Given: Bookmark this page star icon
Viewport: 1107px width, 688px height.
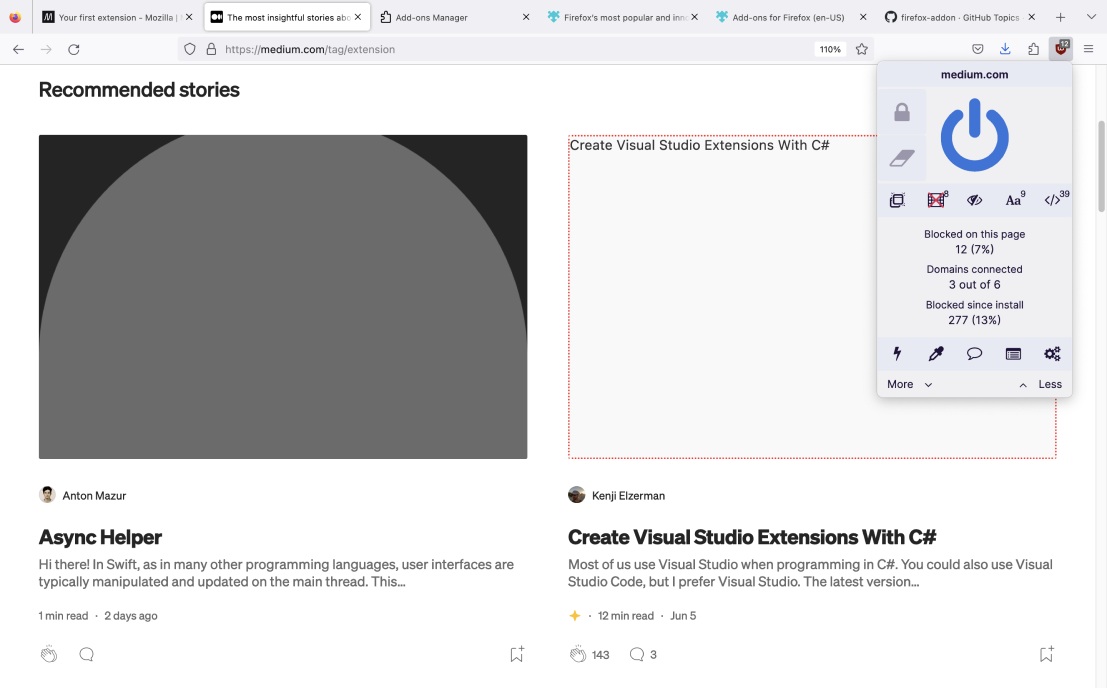Looking at the screenshot, I should click(861, 49).
